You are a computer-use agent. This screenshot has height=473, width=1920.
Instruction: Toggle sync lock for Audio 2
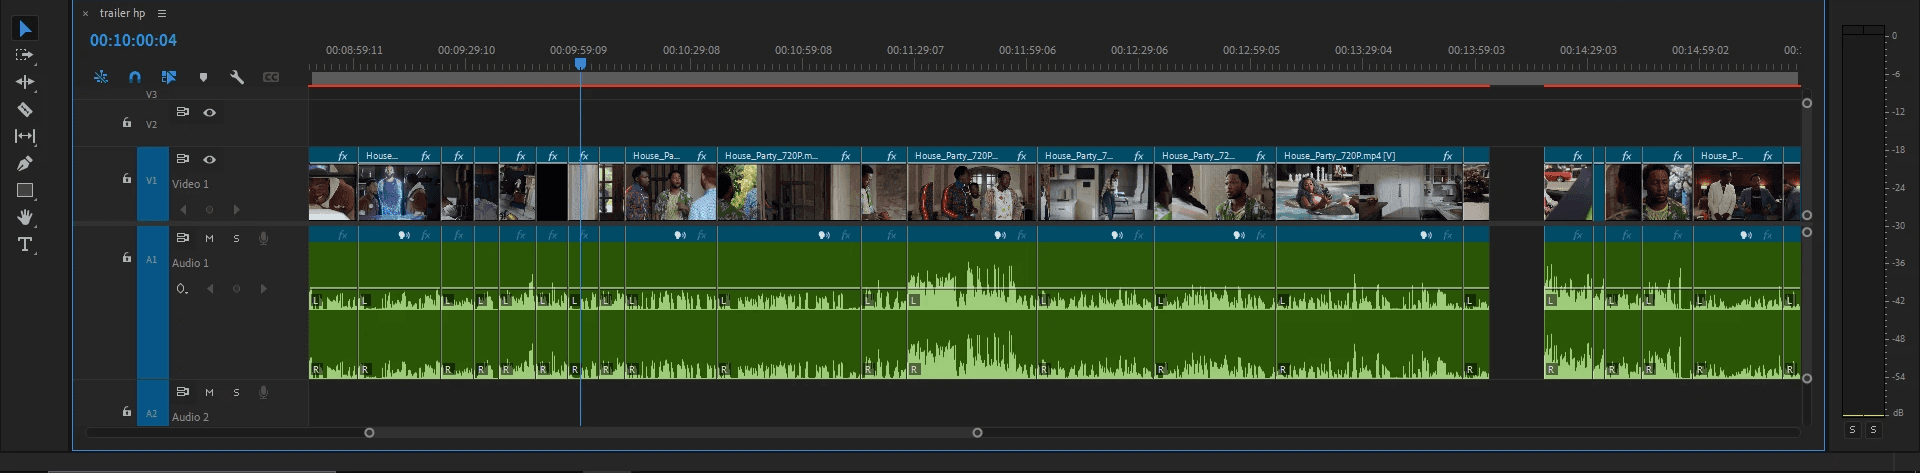183,392
